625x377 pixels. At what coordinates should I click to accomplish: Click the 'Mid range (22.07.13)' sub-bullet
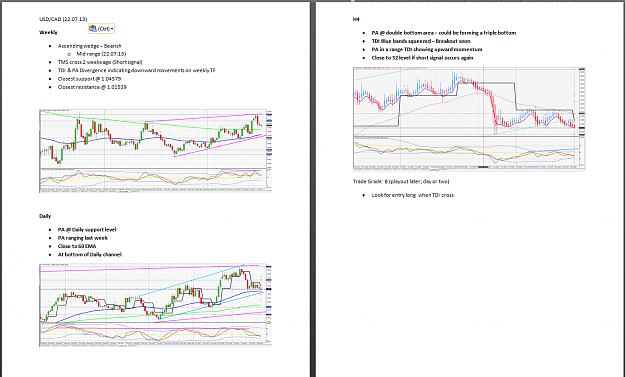tap(101, 53)
